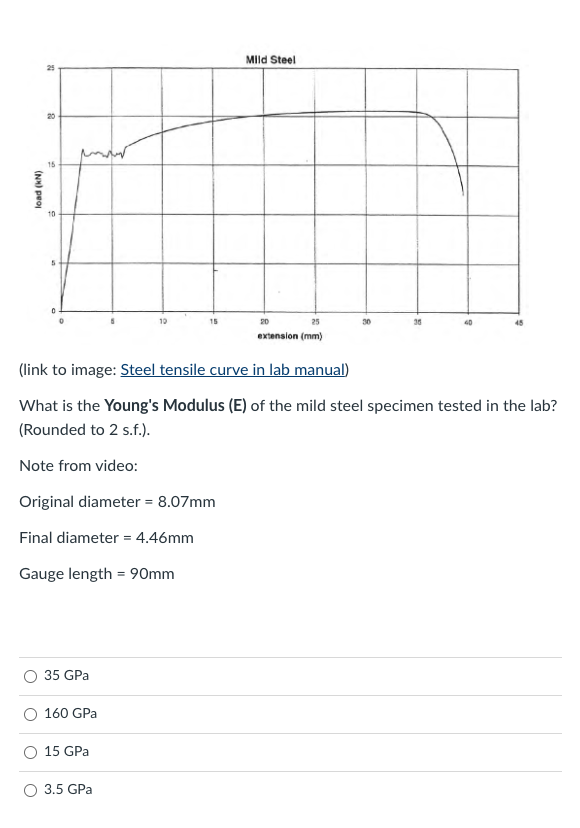Click the extension (mm) axis label
The width and height of the screenshot is (580, 828).
[289, 334]
